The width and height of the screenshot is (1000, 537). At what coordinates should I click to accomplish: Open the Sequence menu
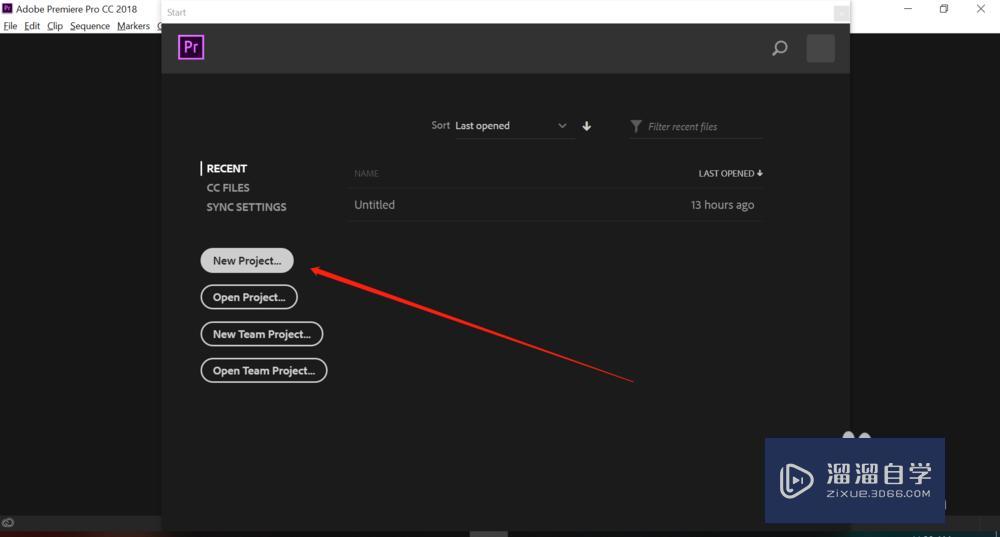point(90,26)
